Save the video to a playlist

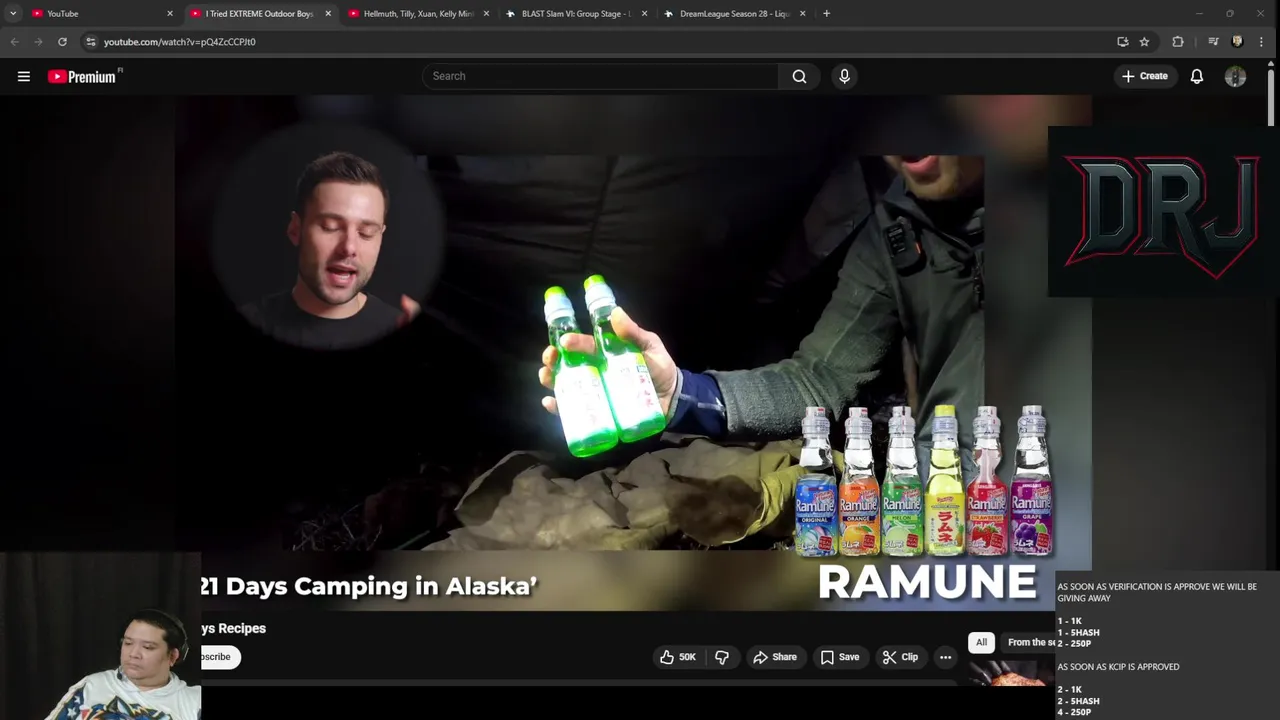pyautogui.click(x=840, y=657)
